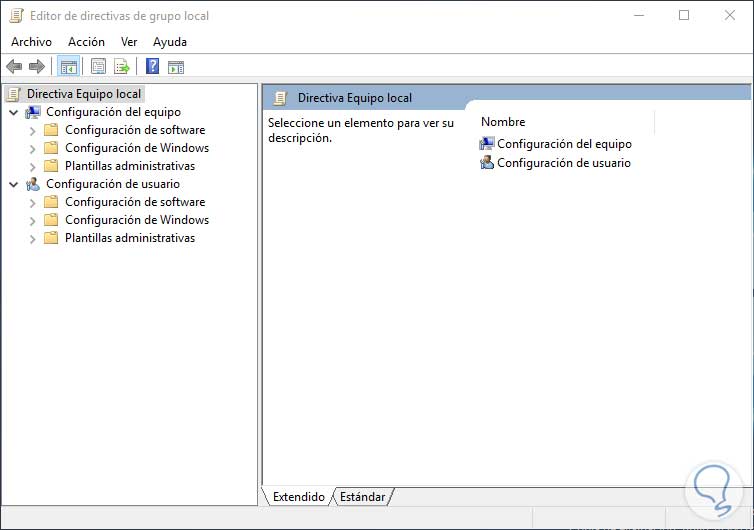The width and height of the screenshot is (754, 530).
Task: Open the Ver menu
Action: (129, 42)
